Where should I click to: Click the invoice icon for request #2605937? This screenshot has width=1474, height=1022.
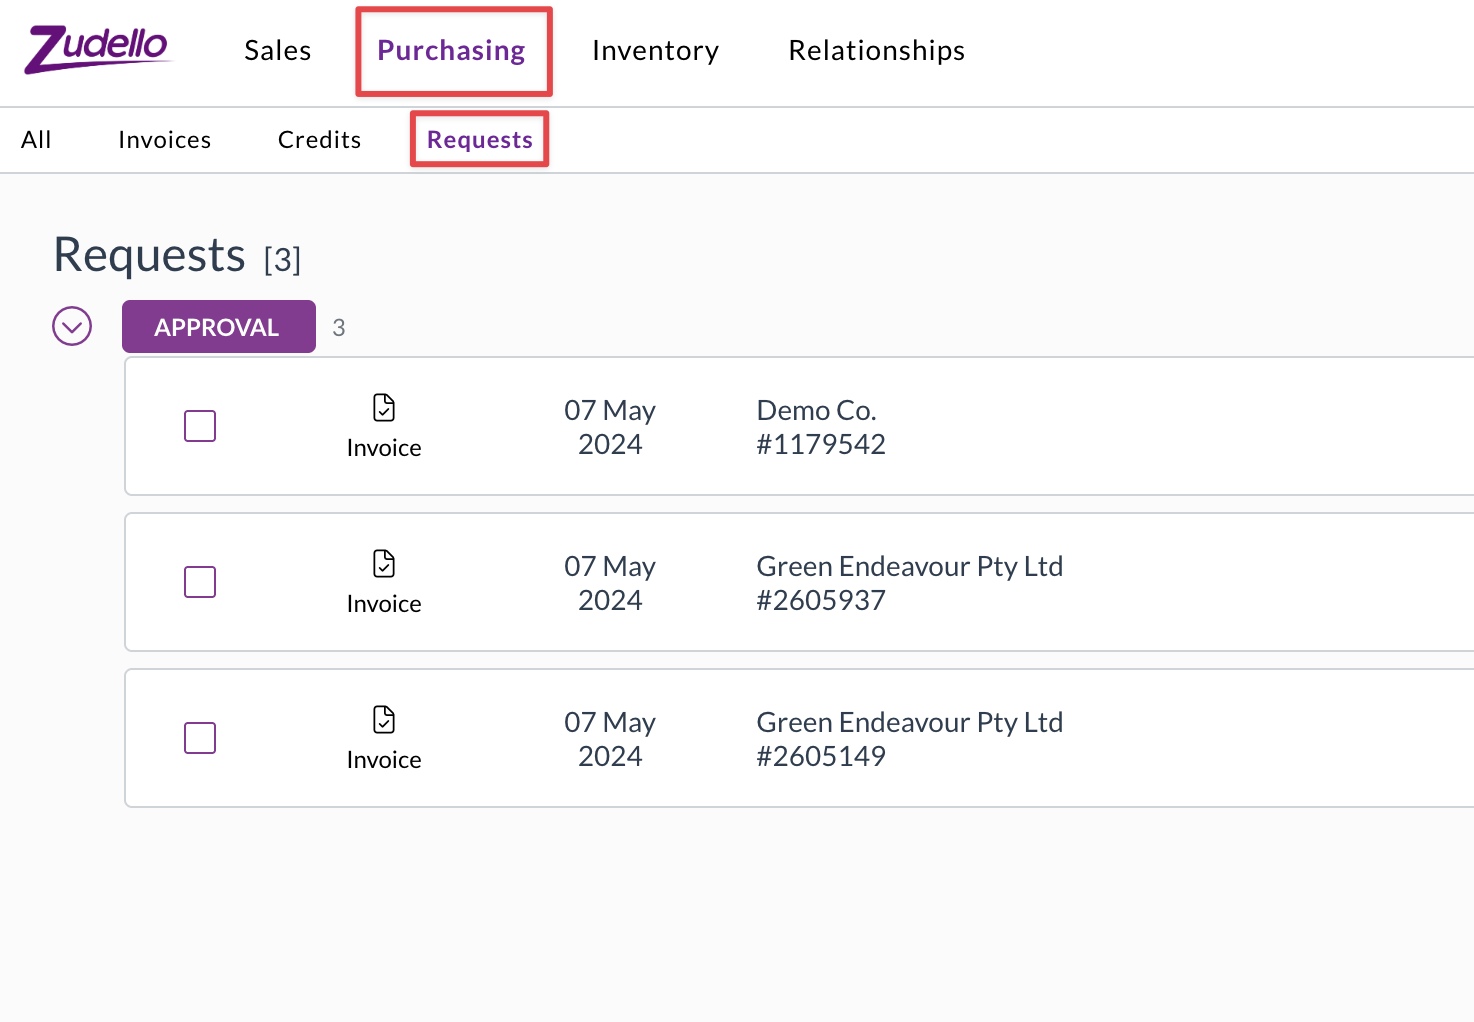pyautogui.click(x=384, y=564)
